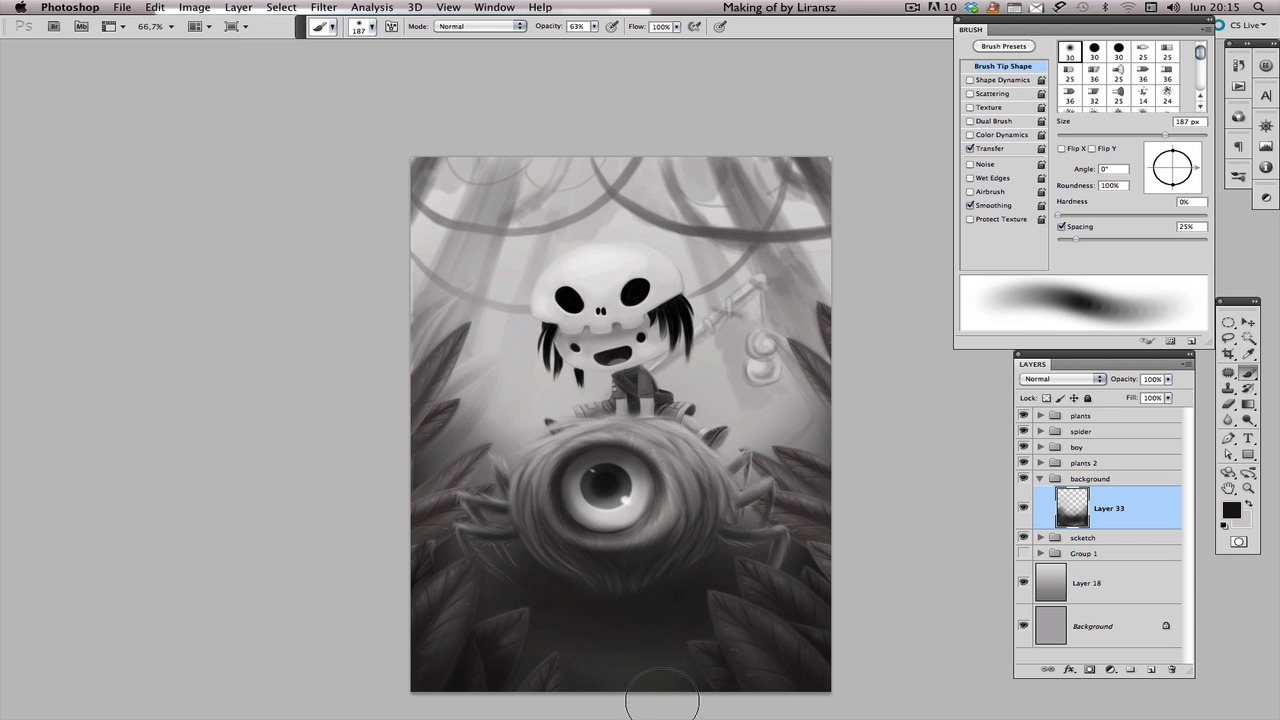Open the Window menu
This screenshot has height=720, width=1280.
click(x=494, y=7)
